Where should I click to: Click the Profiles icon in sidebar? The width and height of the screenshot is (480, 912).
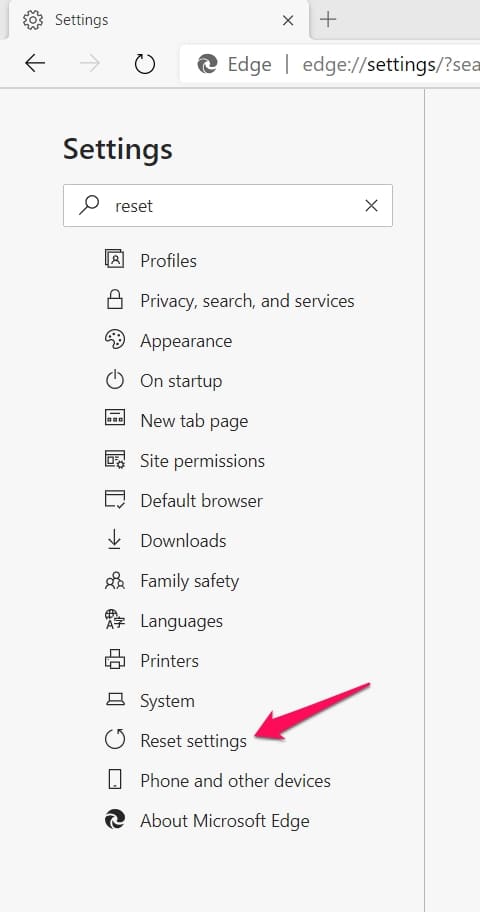click(115, 259)
